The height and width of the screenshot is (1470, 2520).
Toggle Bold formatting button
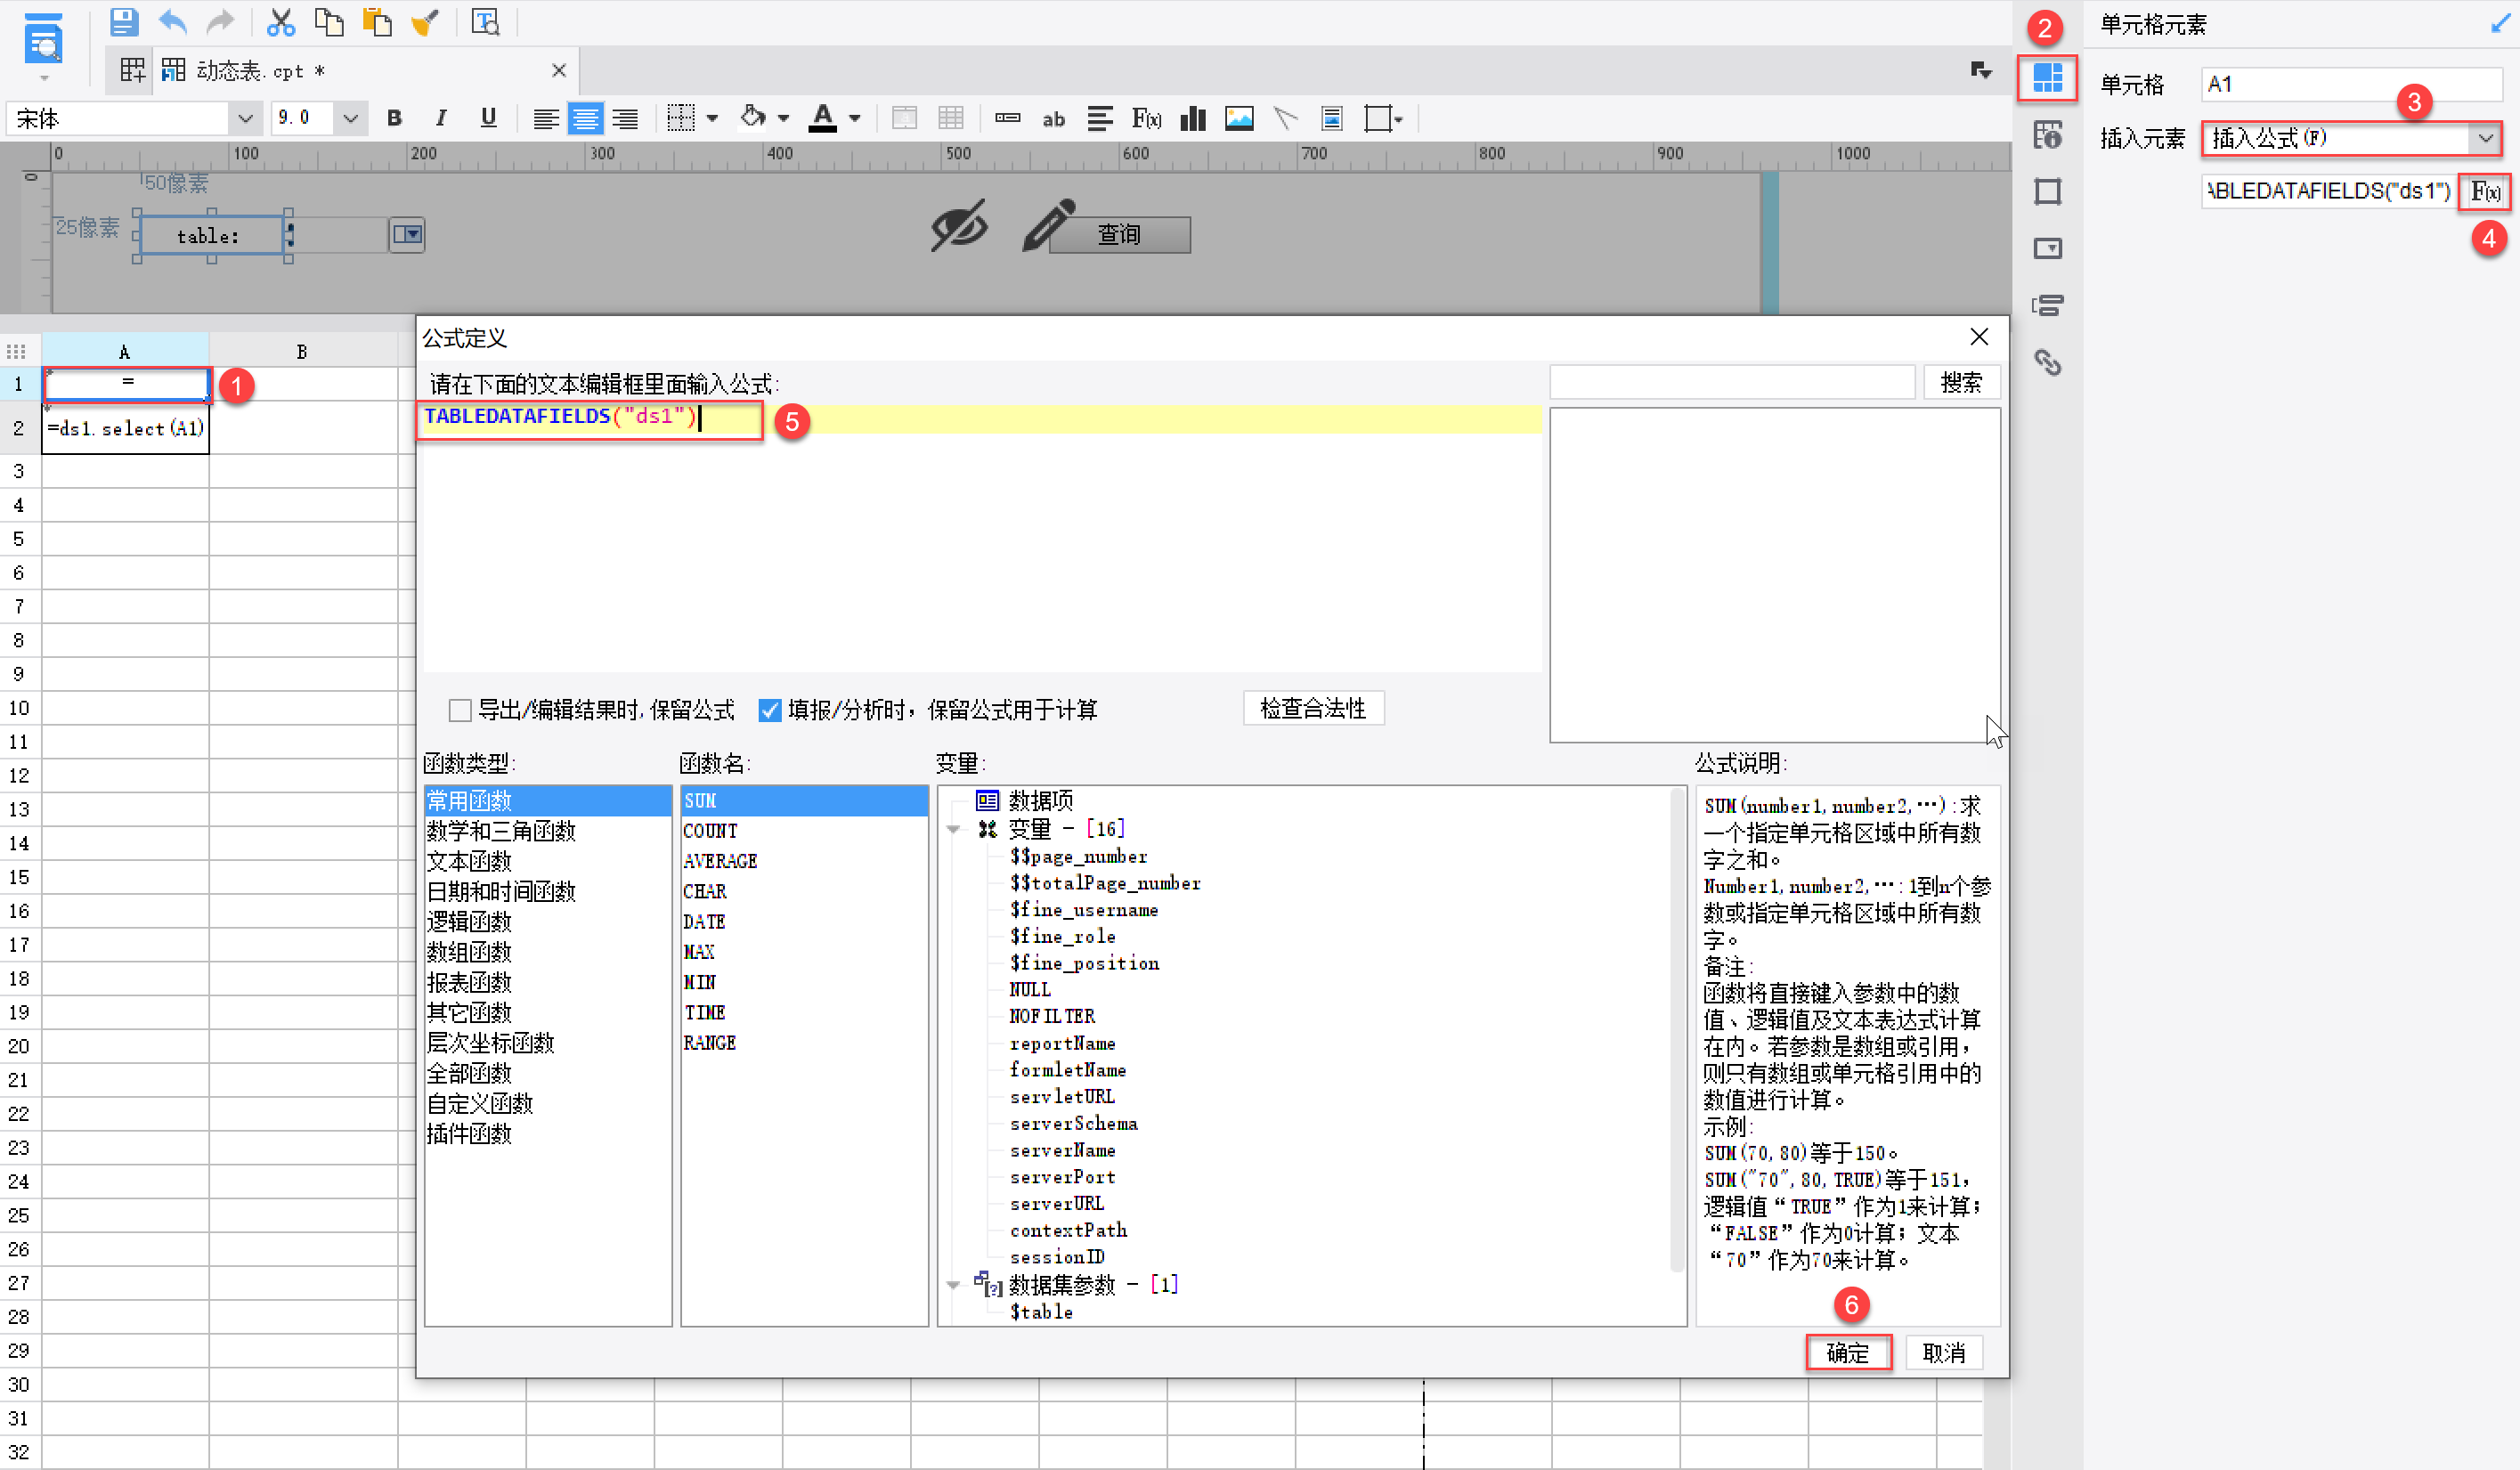pos(394,119)
